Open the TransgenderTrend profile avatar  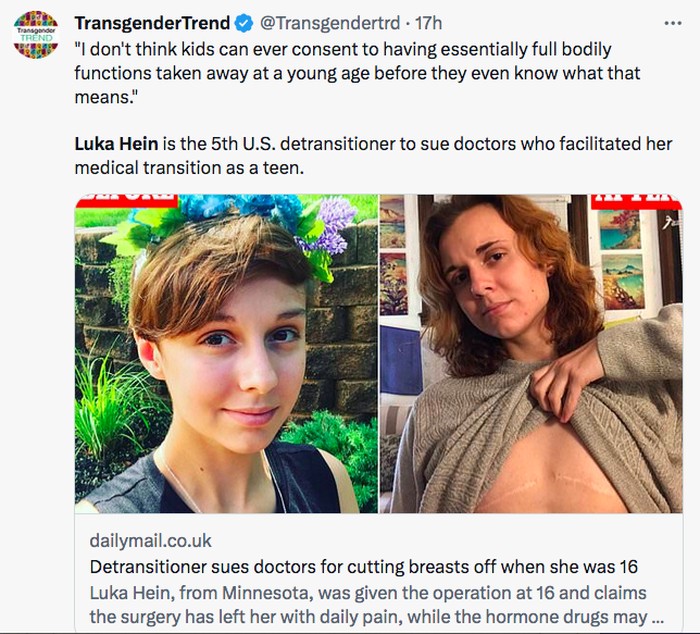coord(36,33)
